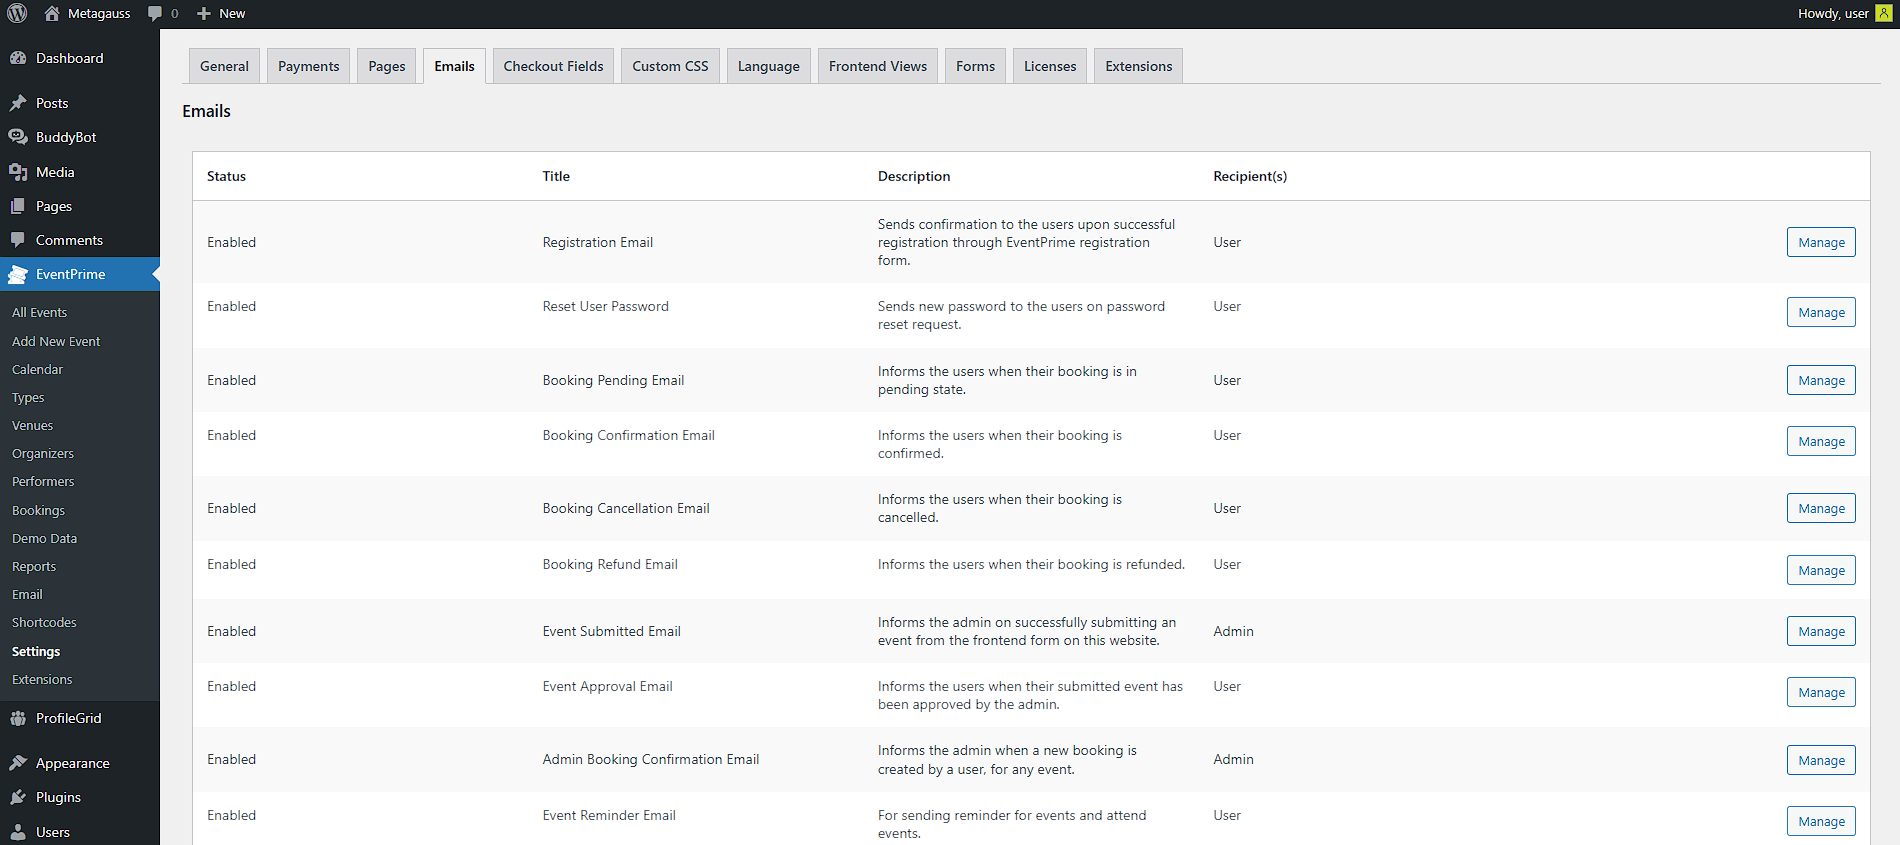Click the Users icon in sidebar

18,832
